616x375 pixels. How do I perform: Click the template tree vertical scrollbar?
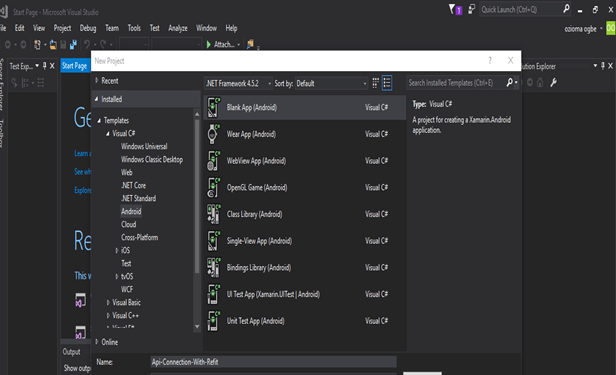tap(197, 196)
